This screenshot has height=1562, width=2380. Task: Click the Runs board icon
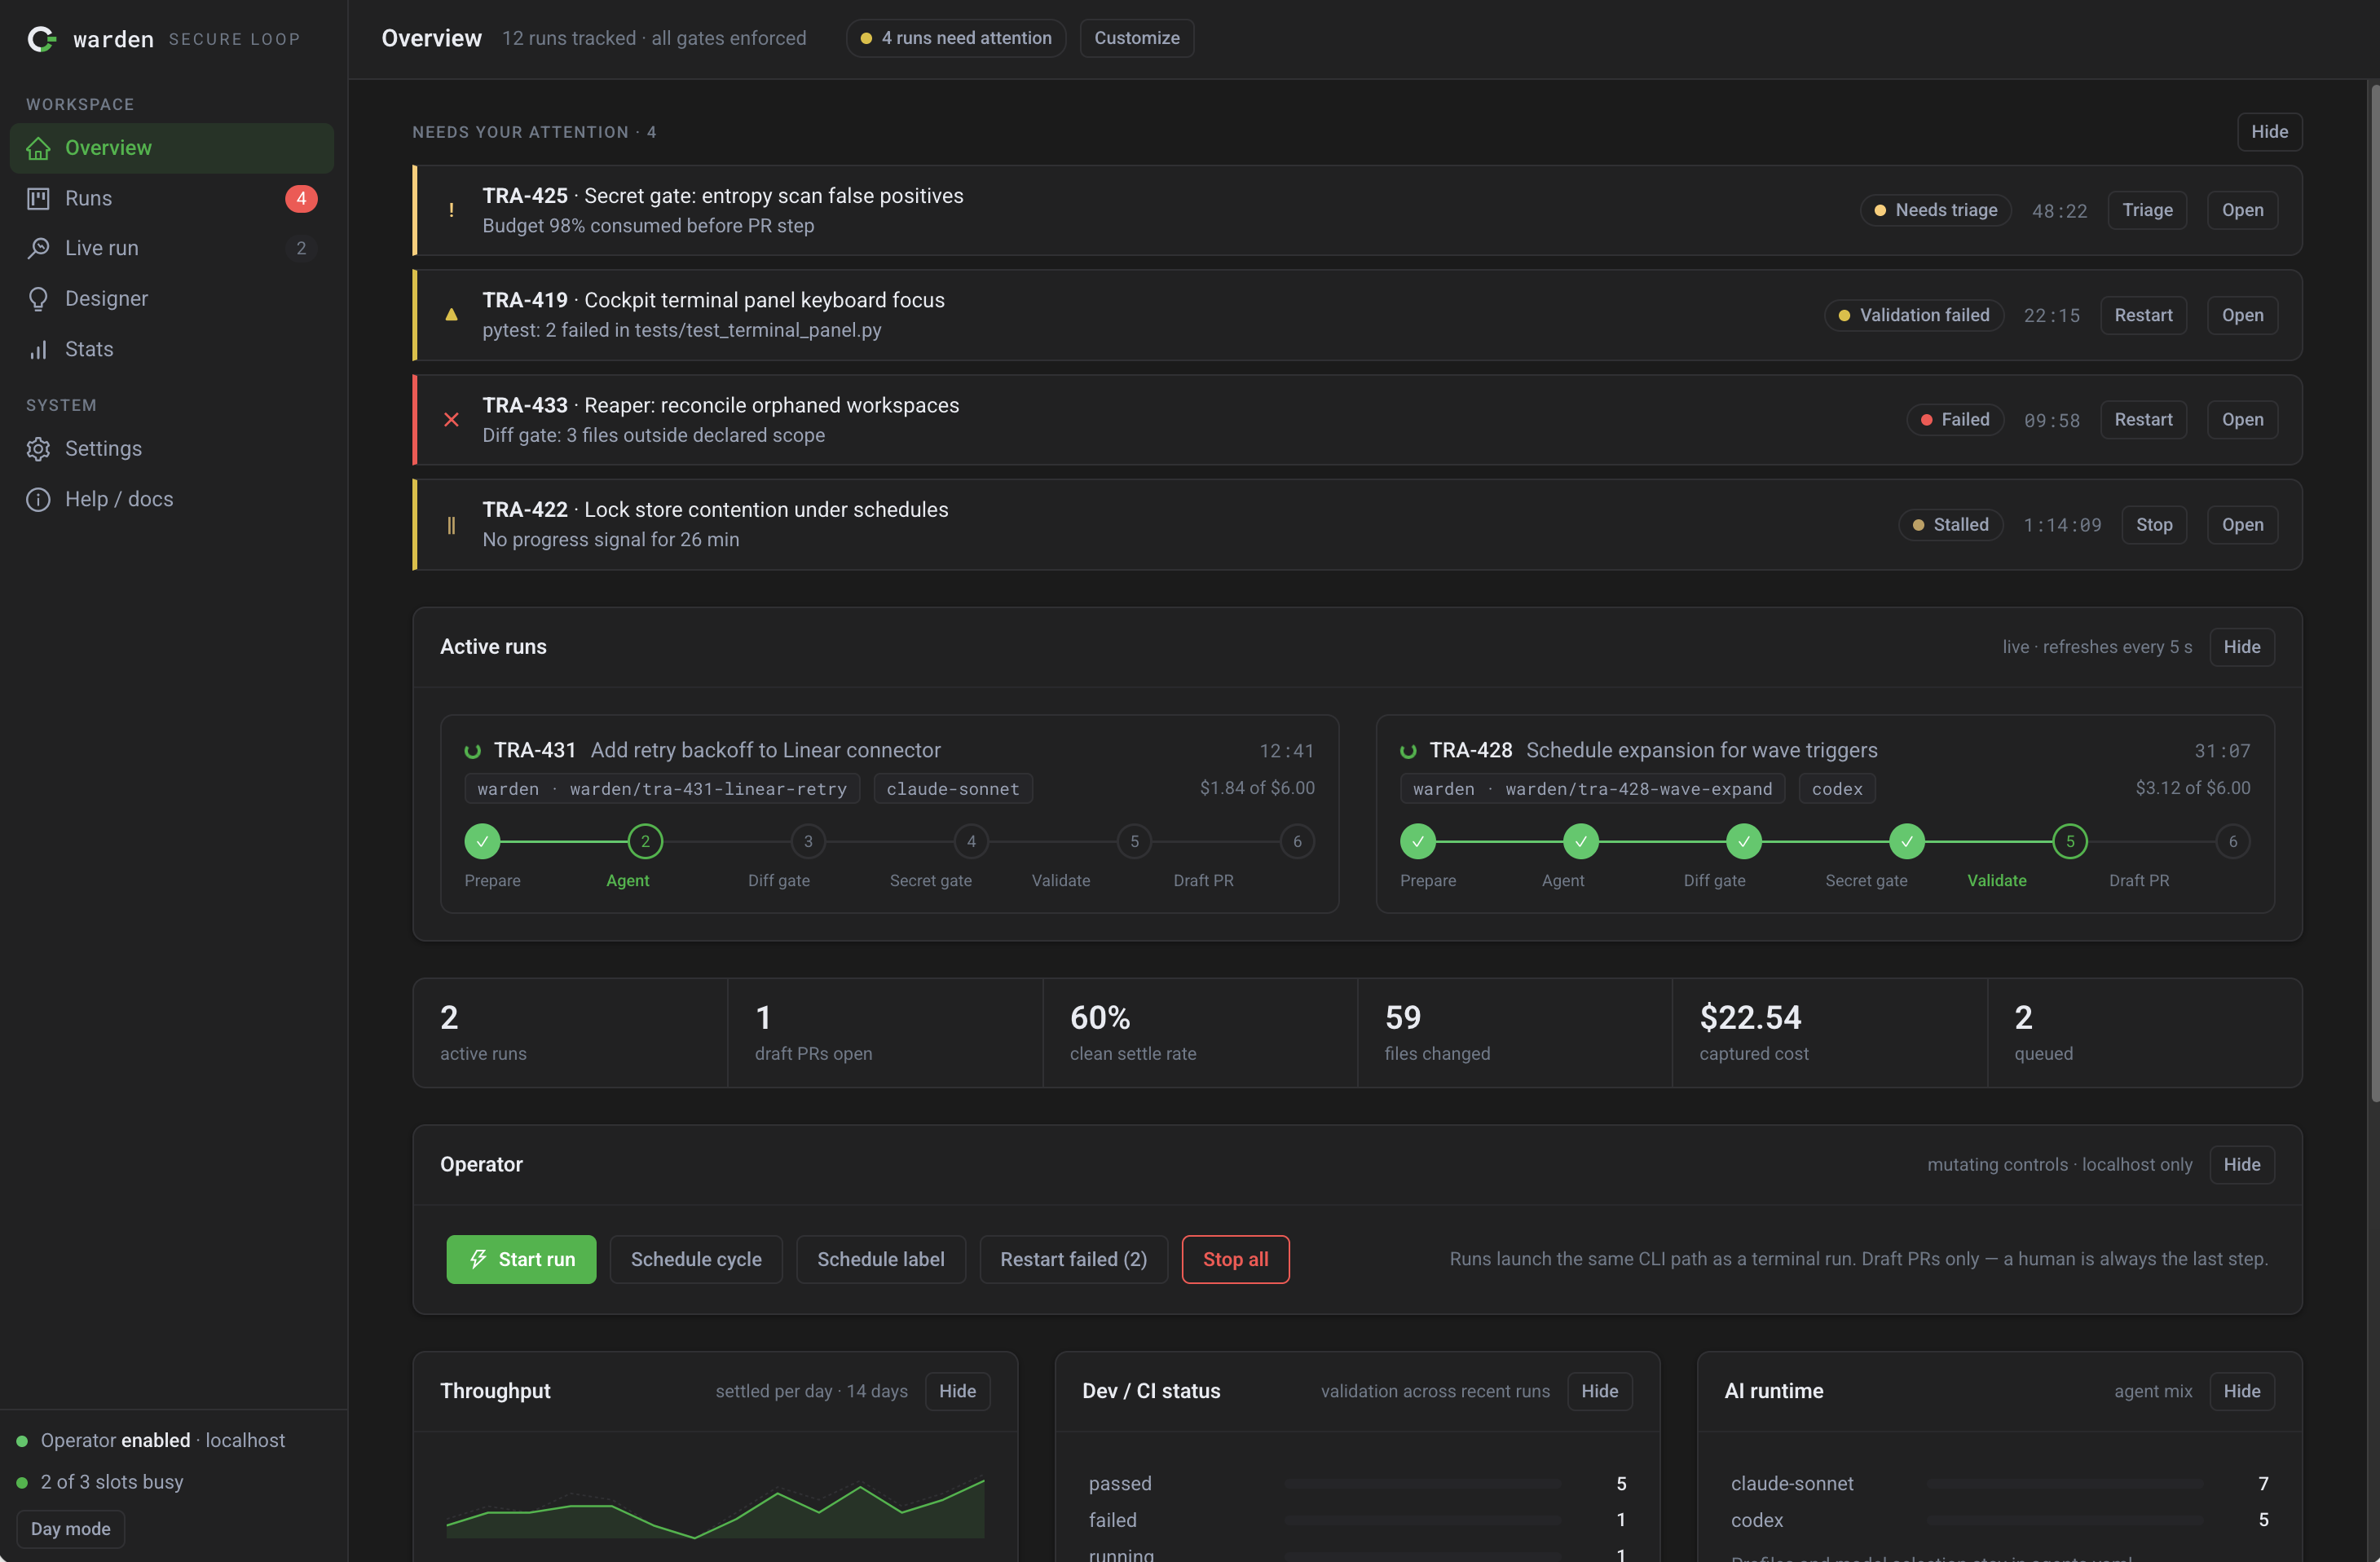[38, 198]
